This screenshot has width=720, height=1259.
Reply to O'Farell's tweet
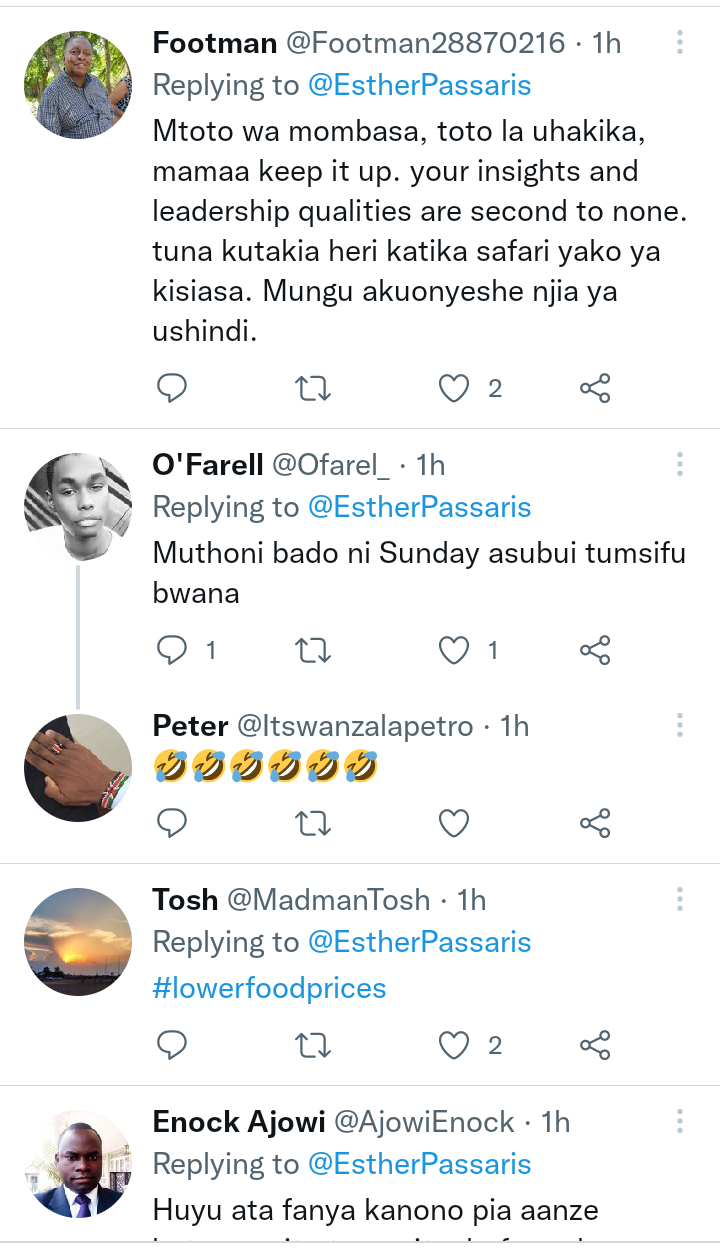173,651
